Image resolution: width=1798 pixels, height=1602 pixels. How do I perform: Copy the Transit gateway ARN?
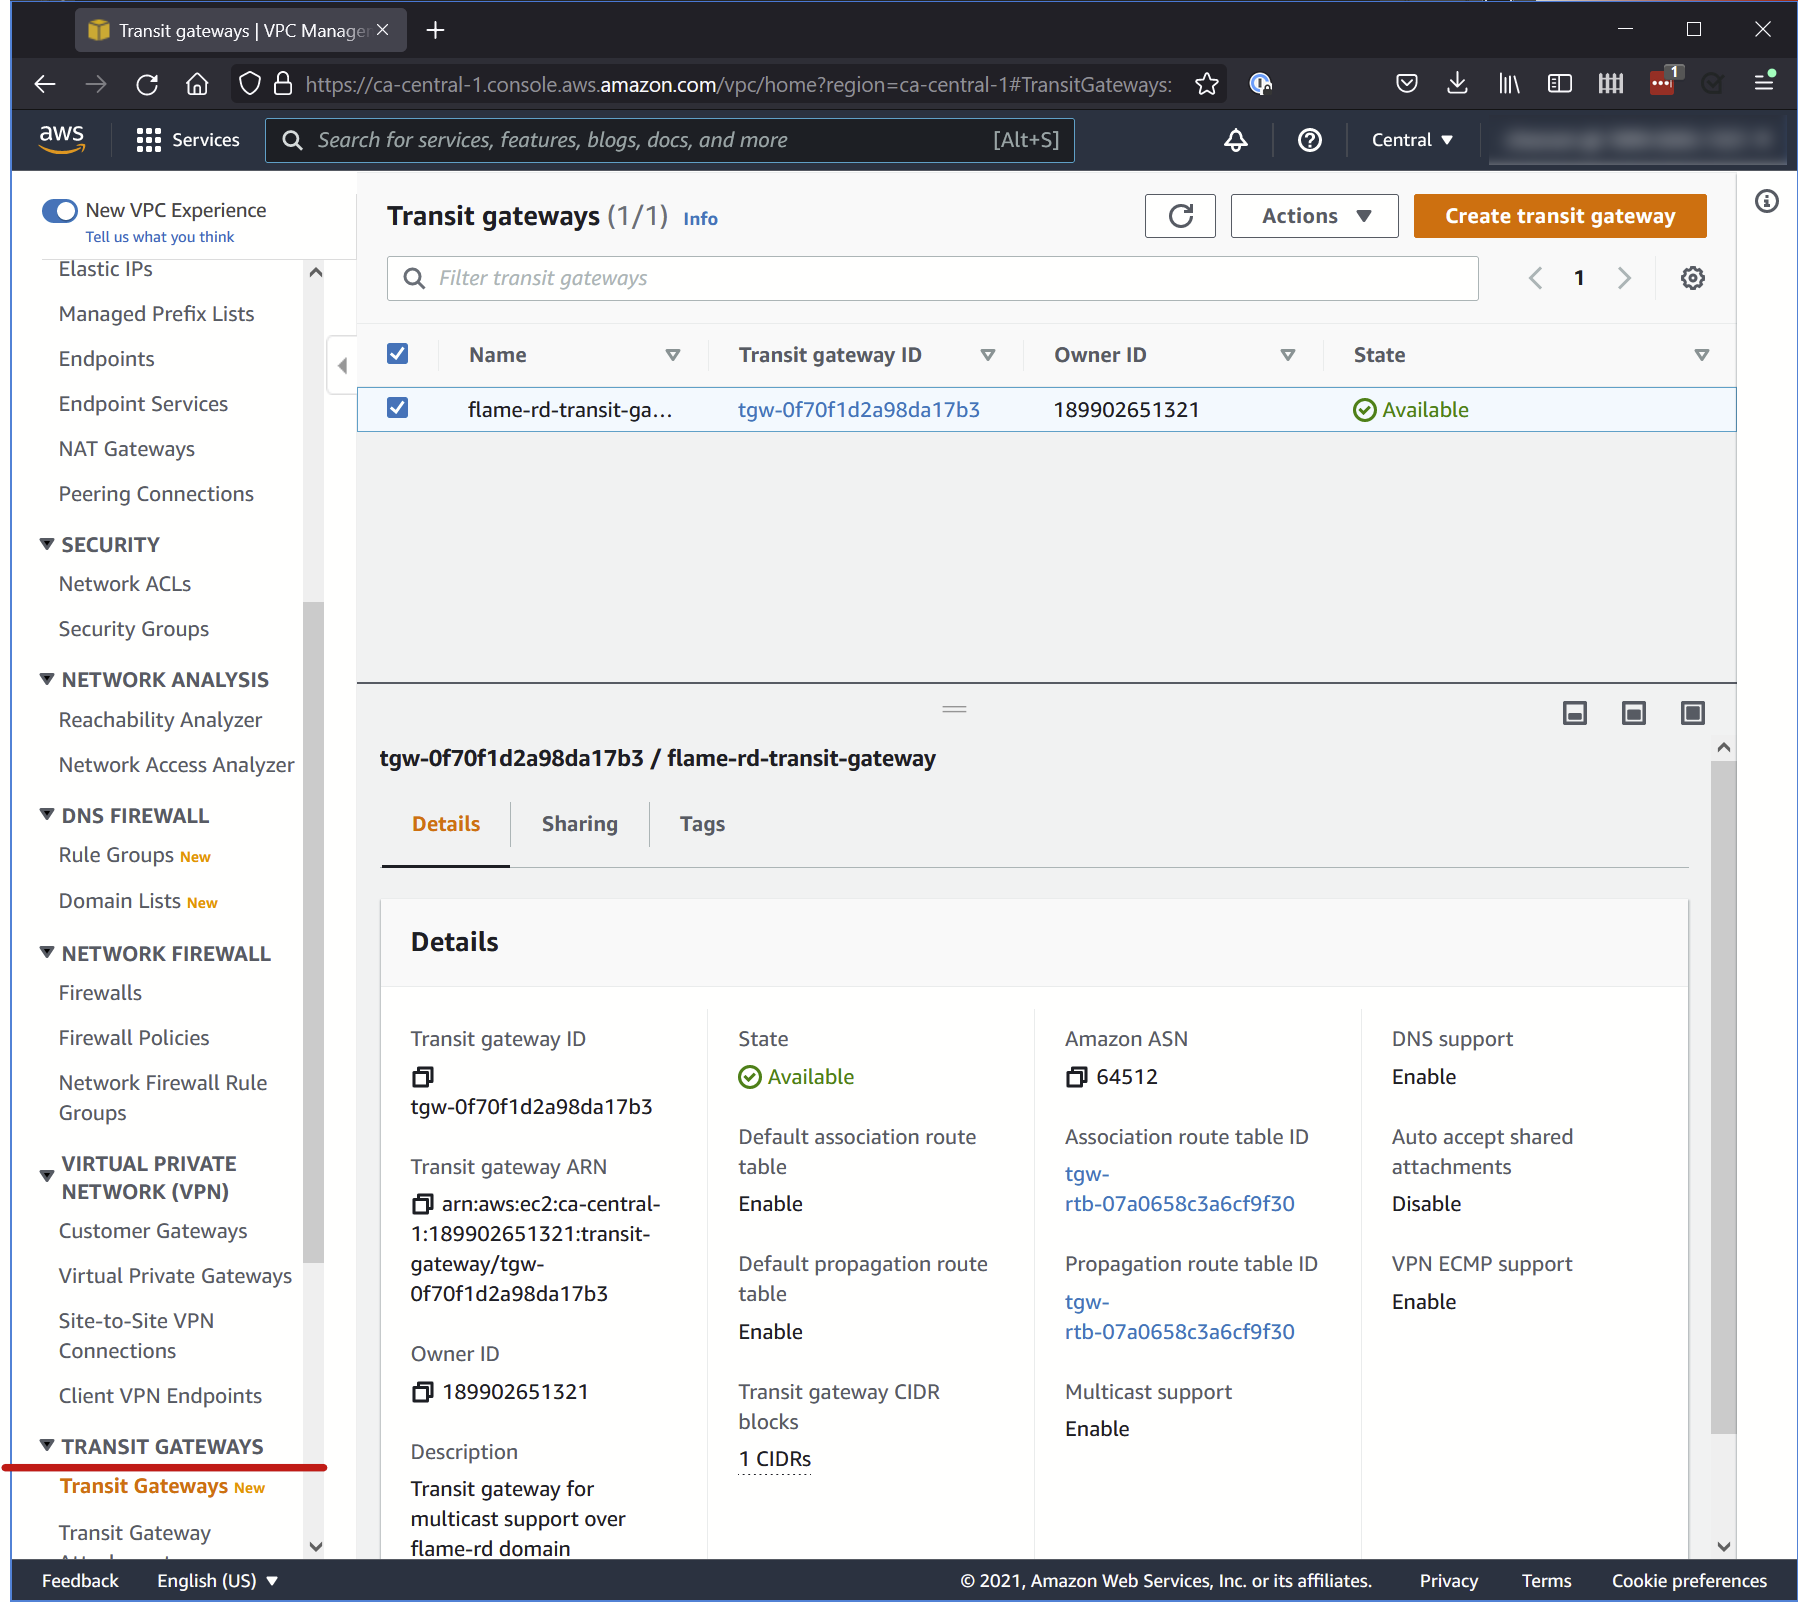coord(423,1204)
